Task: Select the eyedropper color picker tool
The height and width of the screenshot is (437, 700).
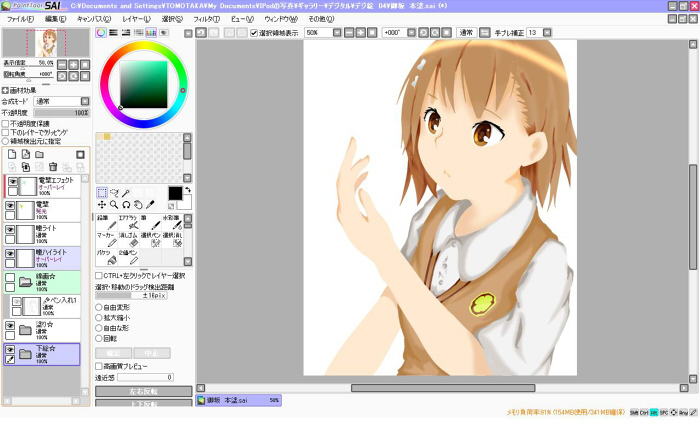Action: (150, 204)
